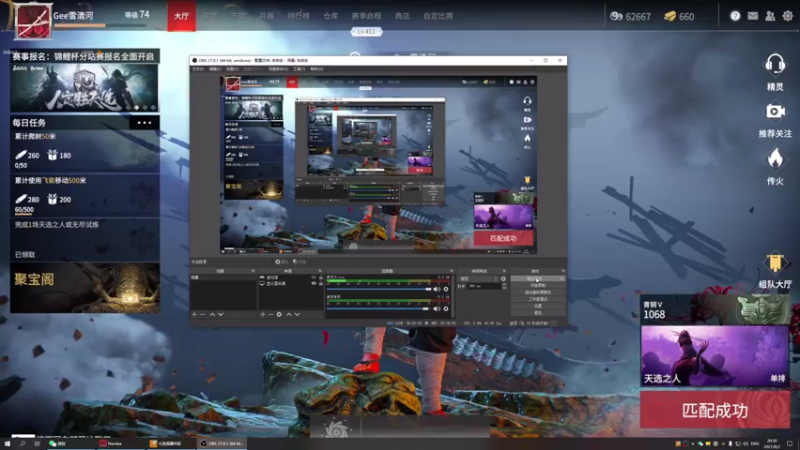Viewport: 800px width, 450px height.
Task: Select the 飞索移动500米 daily task
Action: coord(85,195)
